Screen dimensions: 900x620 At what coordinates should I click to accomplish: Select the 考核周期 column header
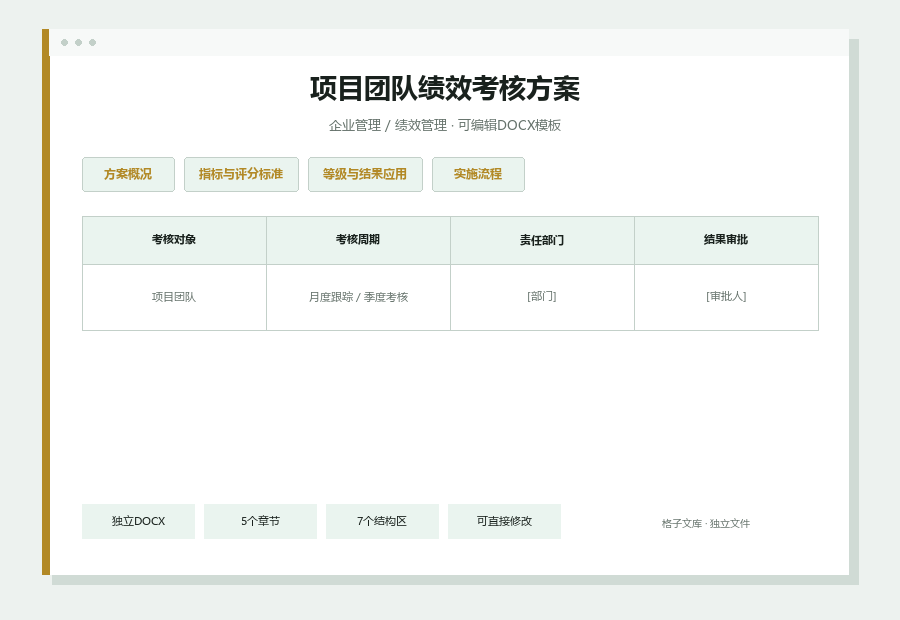tap(358, 241)
